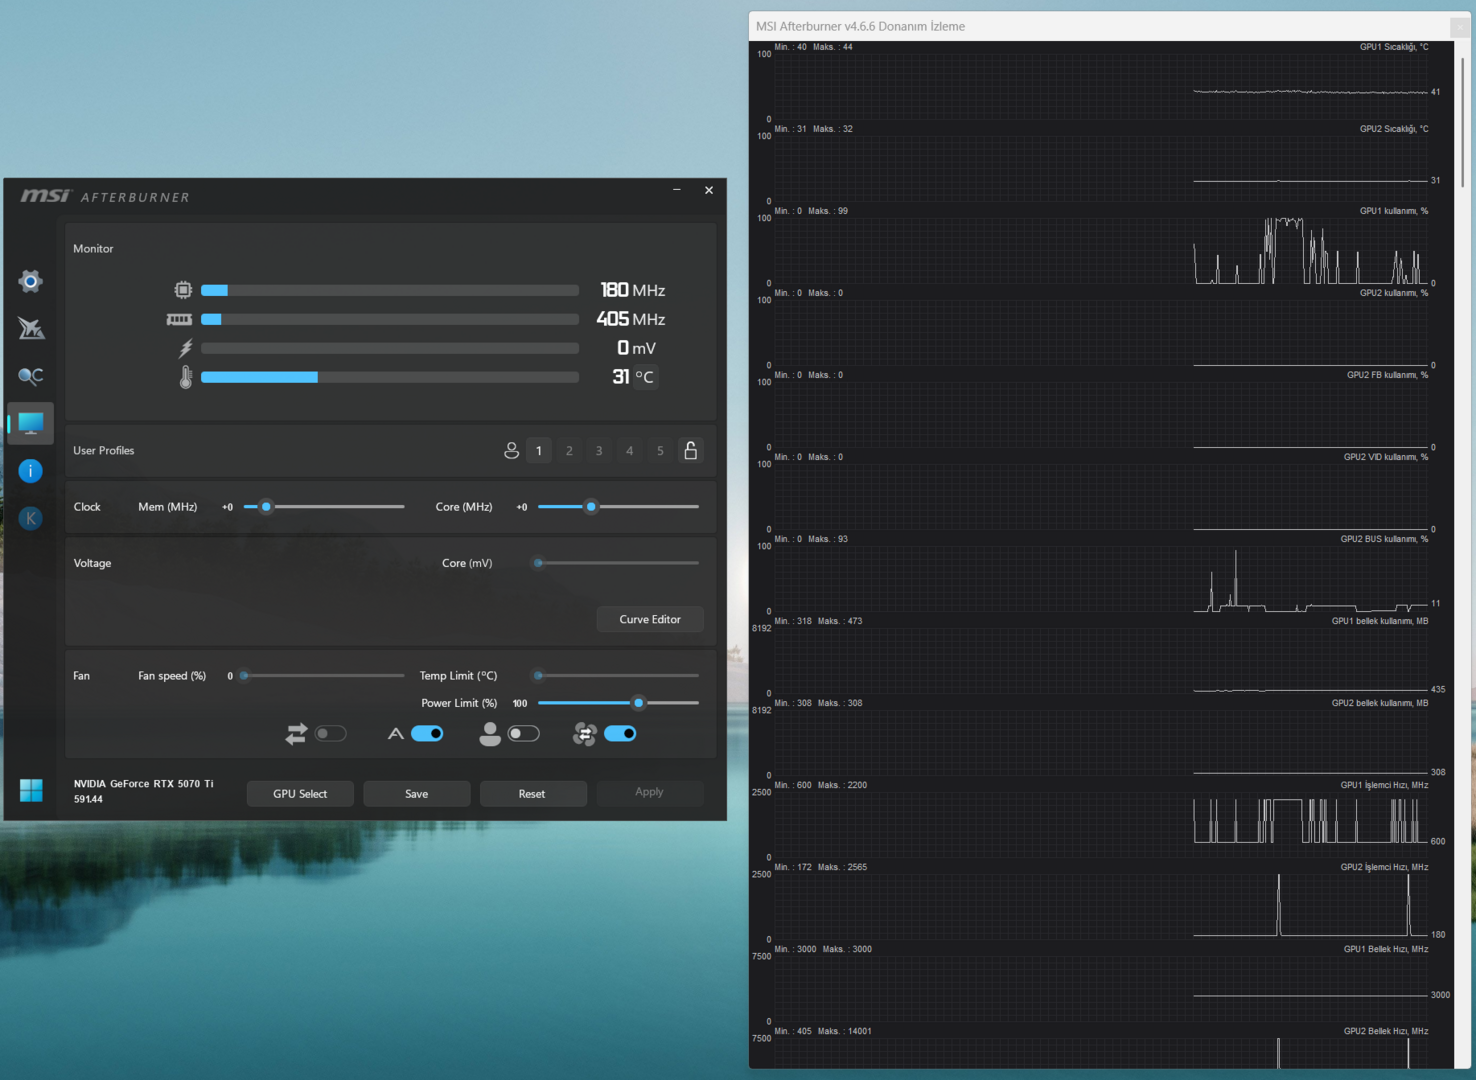Click the 'NVIDIA GeForce RTX 5070 Ti' label
Screen dimensions: 1476x1080
click(143, 784)
